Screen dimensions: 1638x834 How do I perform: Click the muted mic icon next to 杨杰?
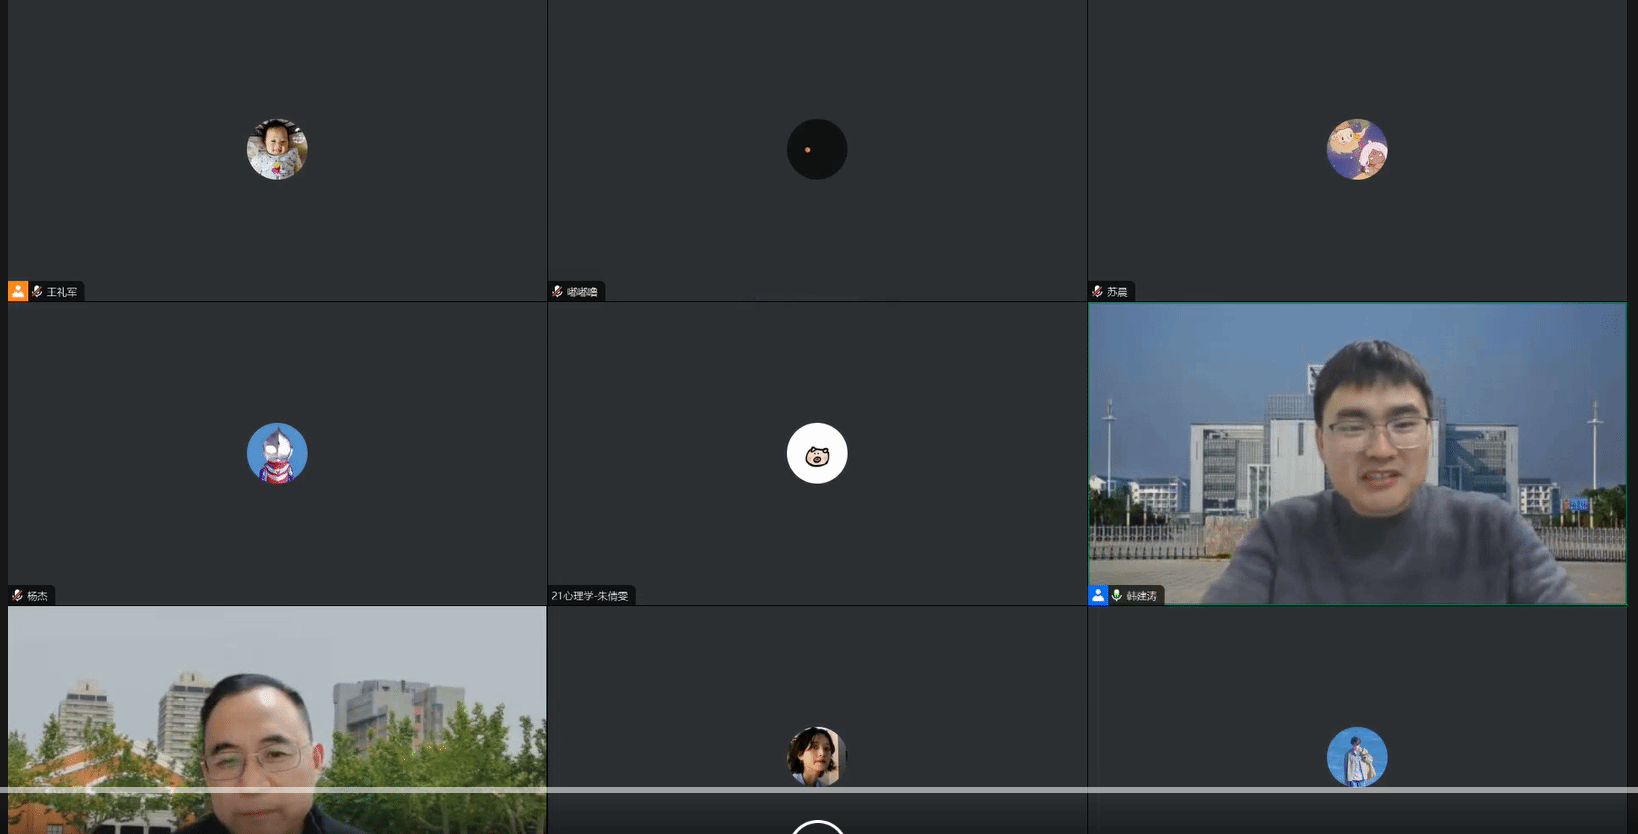click(x=17, y=596)
